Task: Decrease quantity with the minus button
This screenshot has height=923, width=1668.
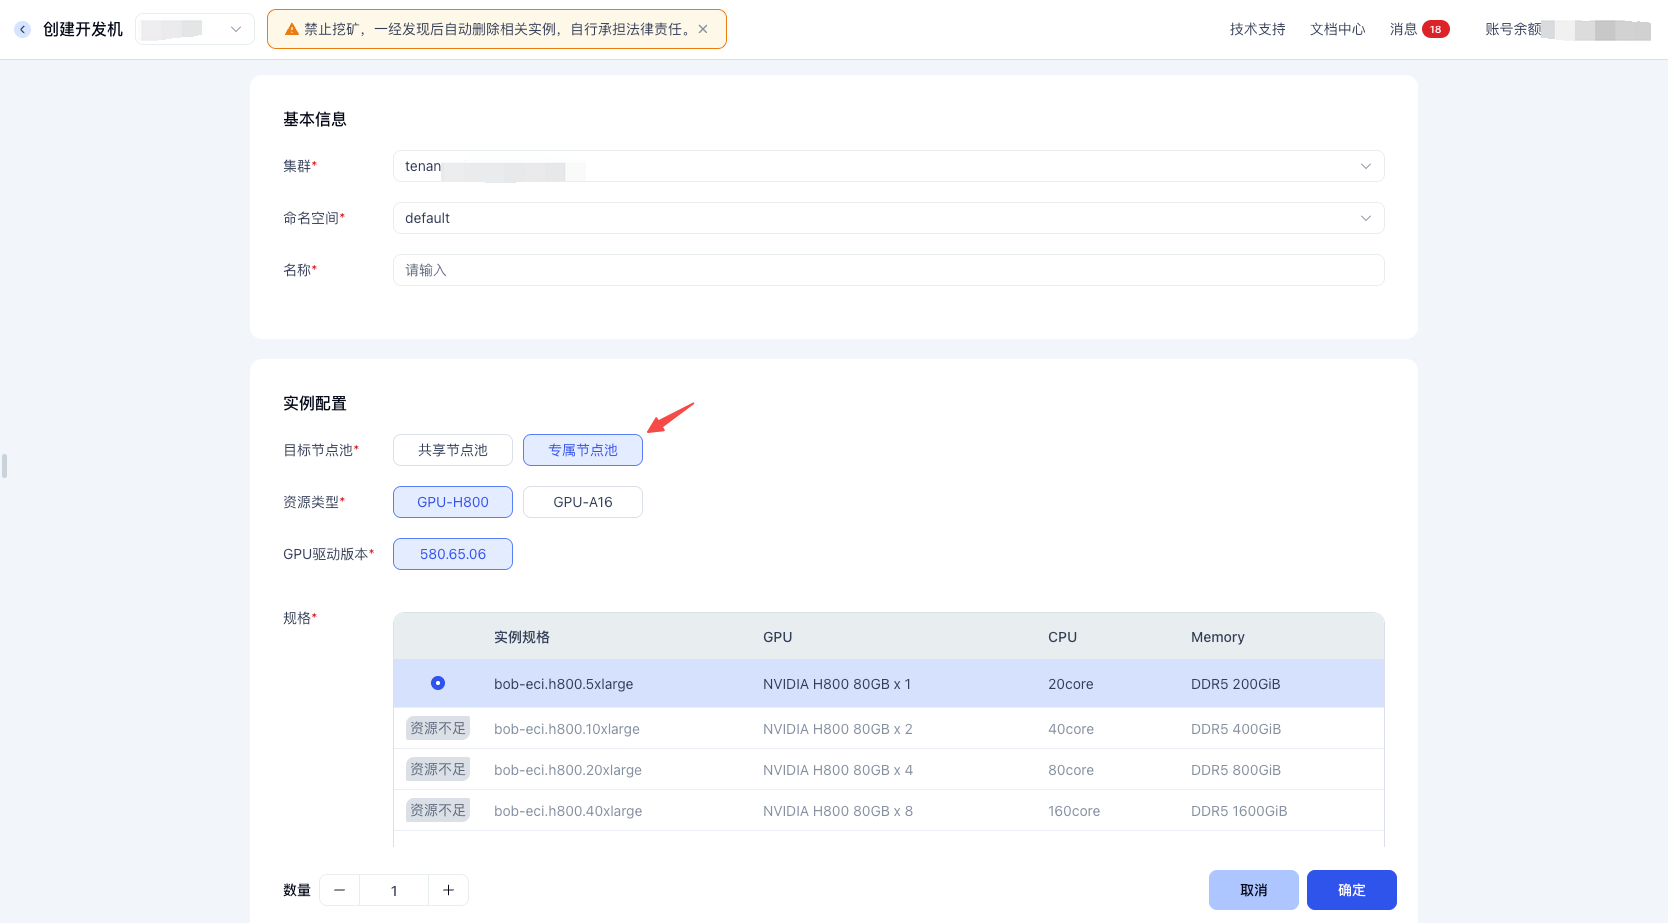Action: point(340,890)
